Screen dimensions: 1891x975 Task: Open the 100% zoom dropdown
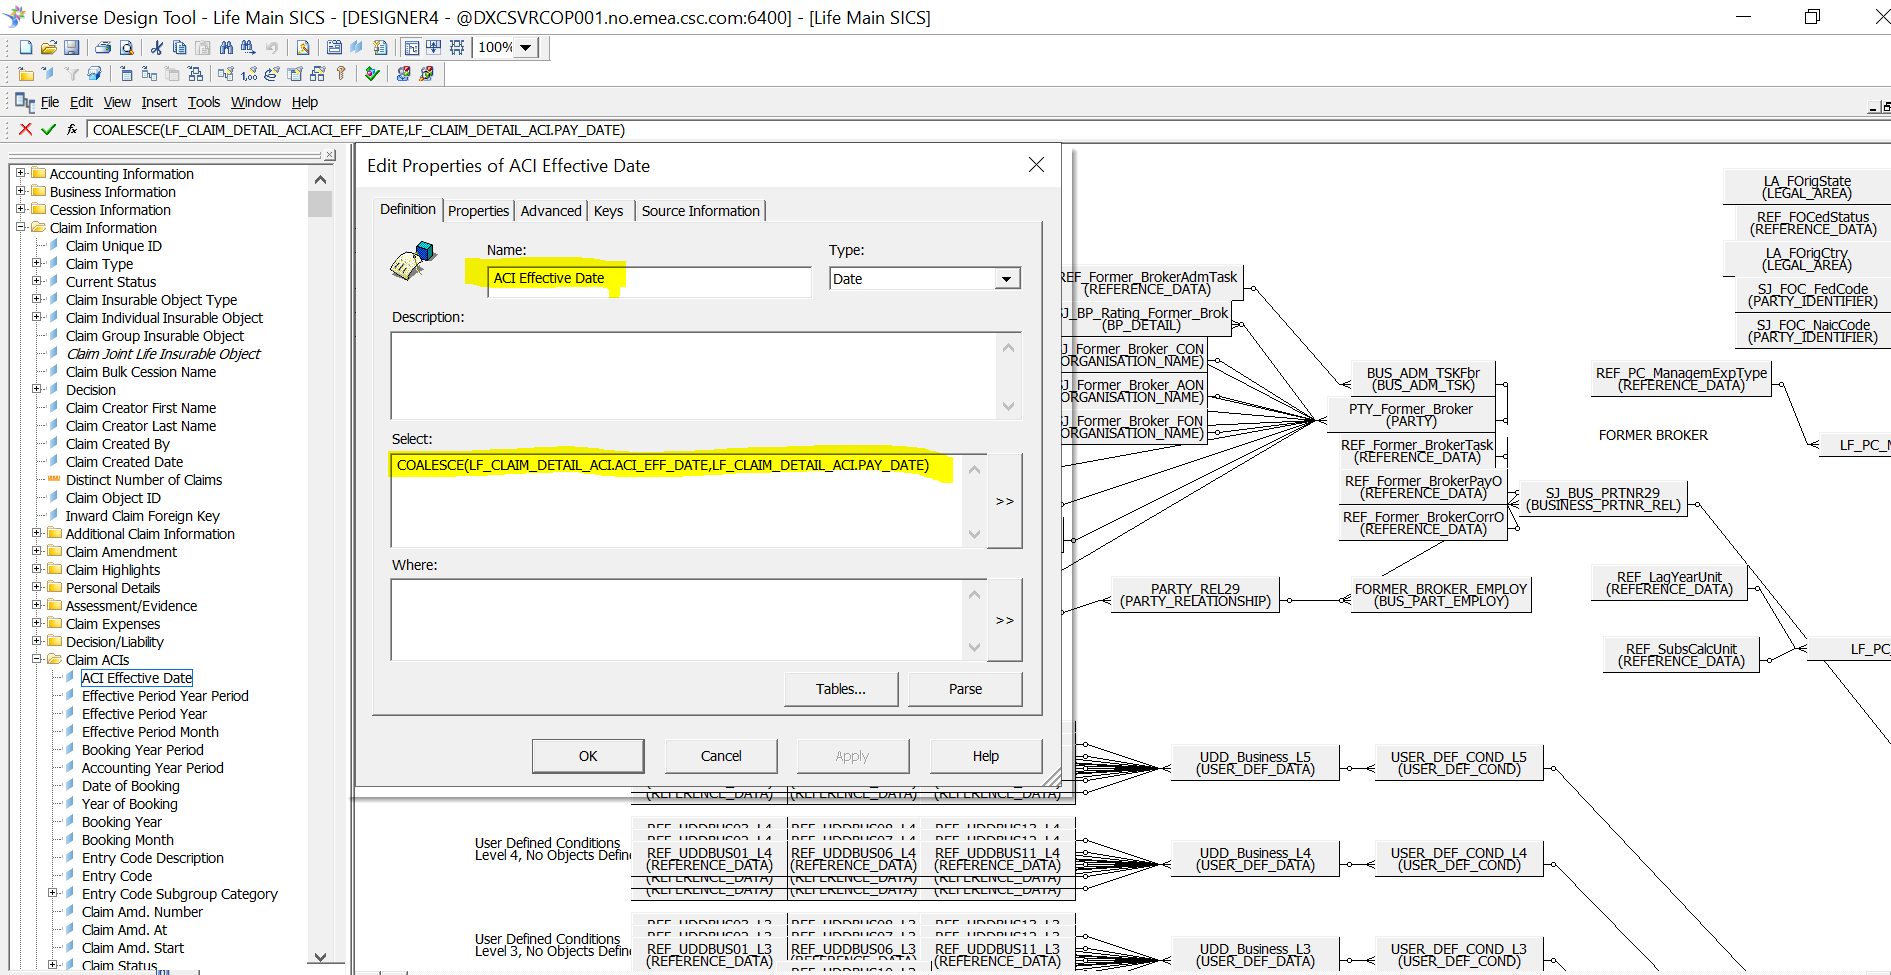pyautogui.click(x=526, y=47)
